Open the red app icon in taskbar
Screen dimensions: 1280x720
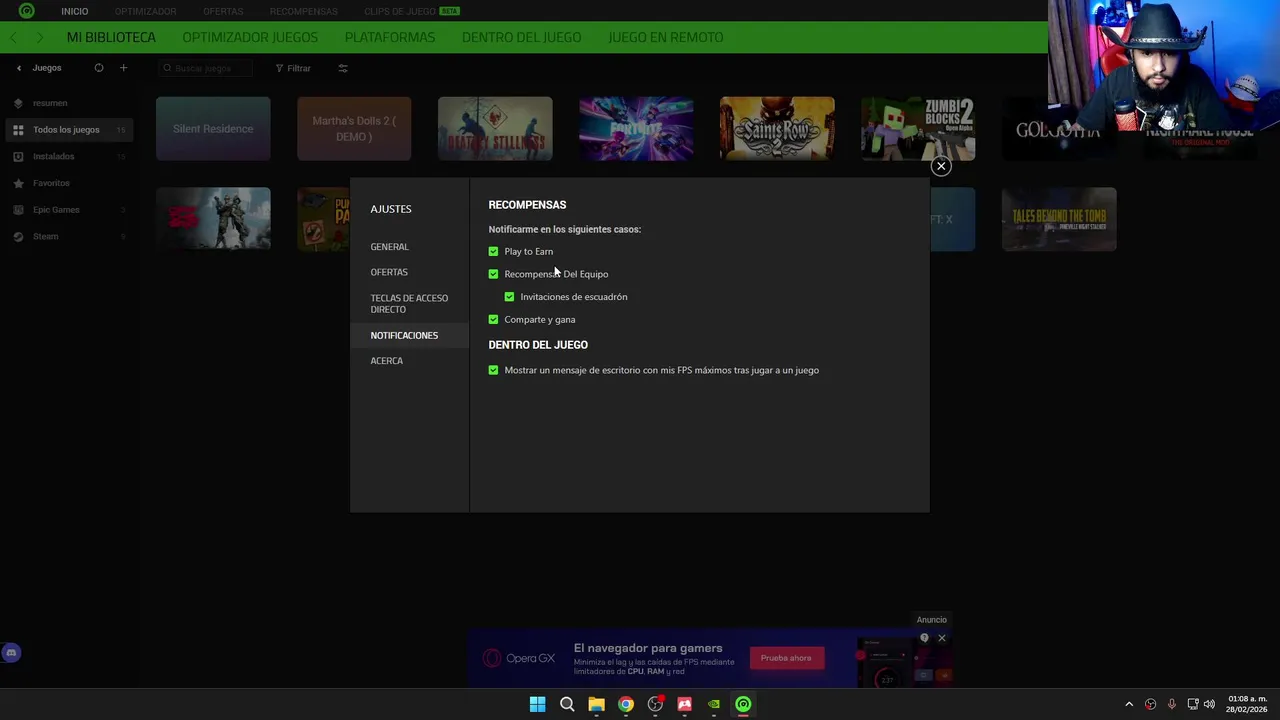(x=684, y=704)
